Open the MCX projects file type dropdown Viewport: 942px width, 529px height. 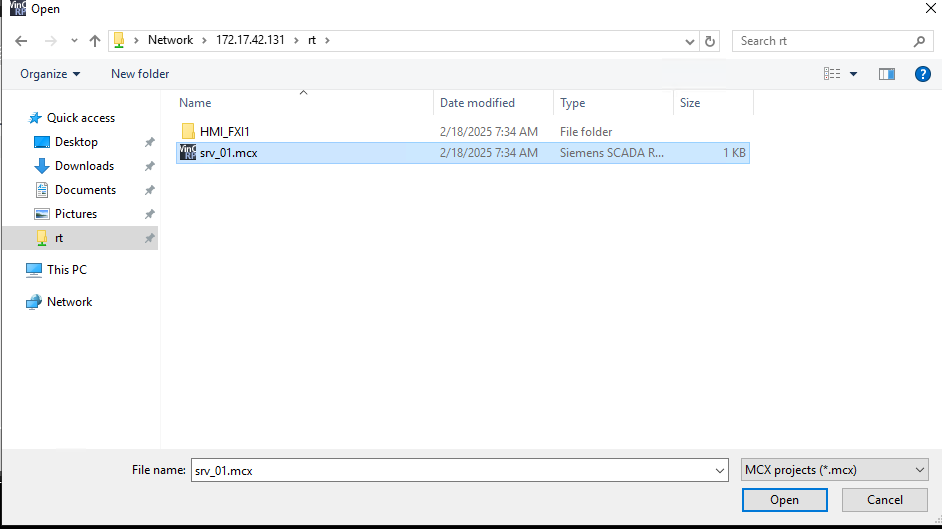pyautogui.click(x=834, y=470)
